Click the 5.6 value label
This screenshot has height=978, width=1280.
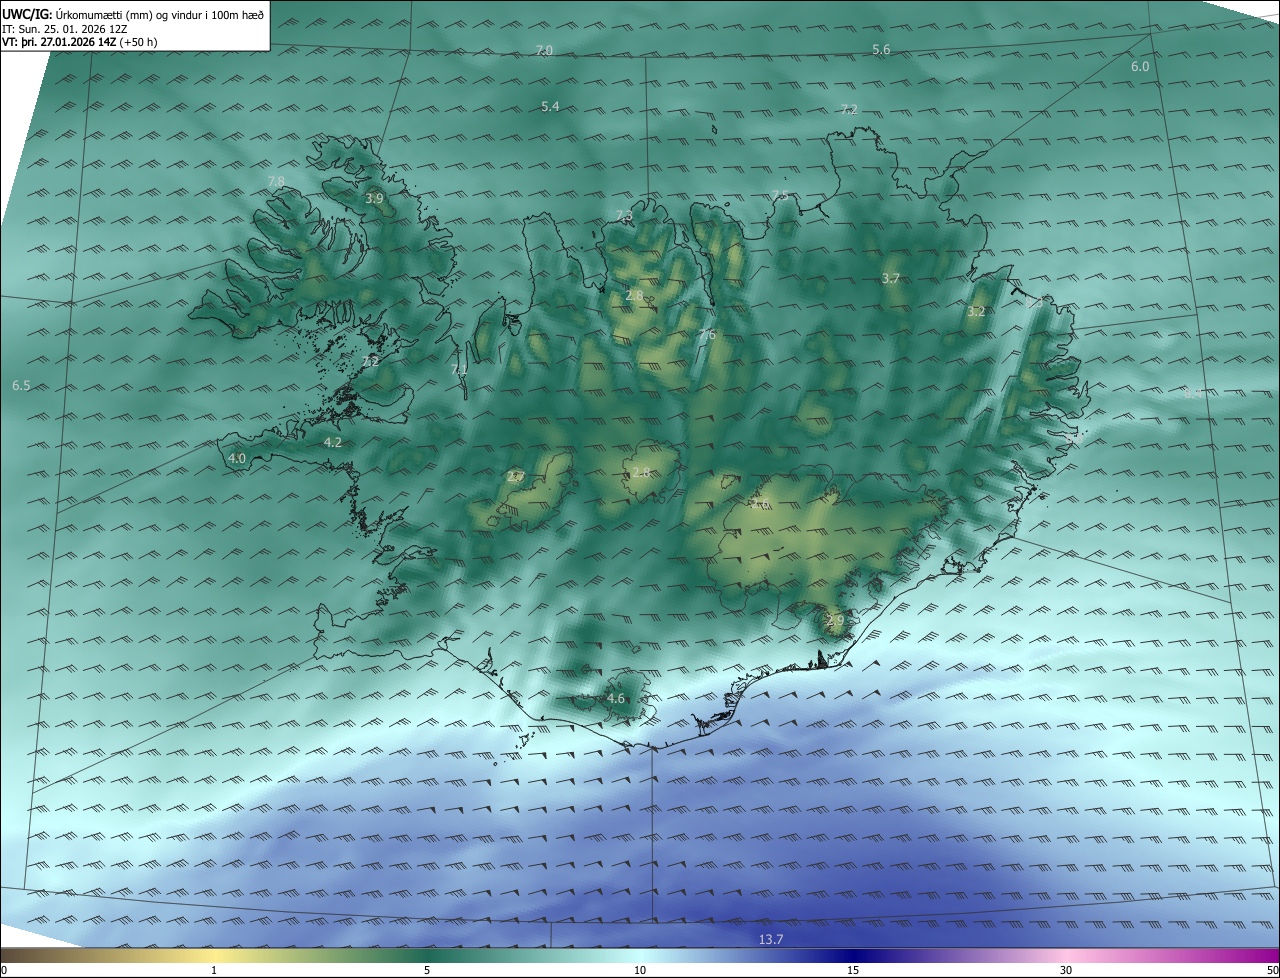(x=881, y=49)
